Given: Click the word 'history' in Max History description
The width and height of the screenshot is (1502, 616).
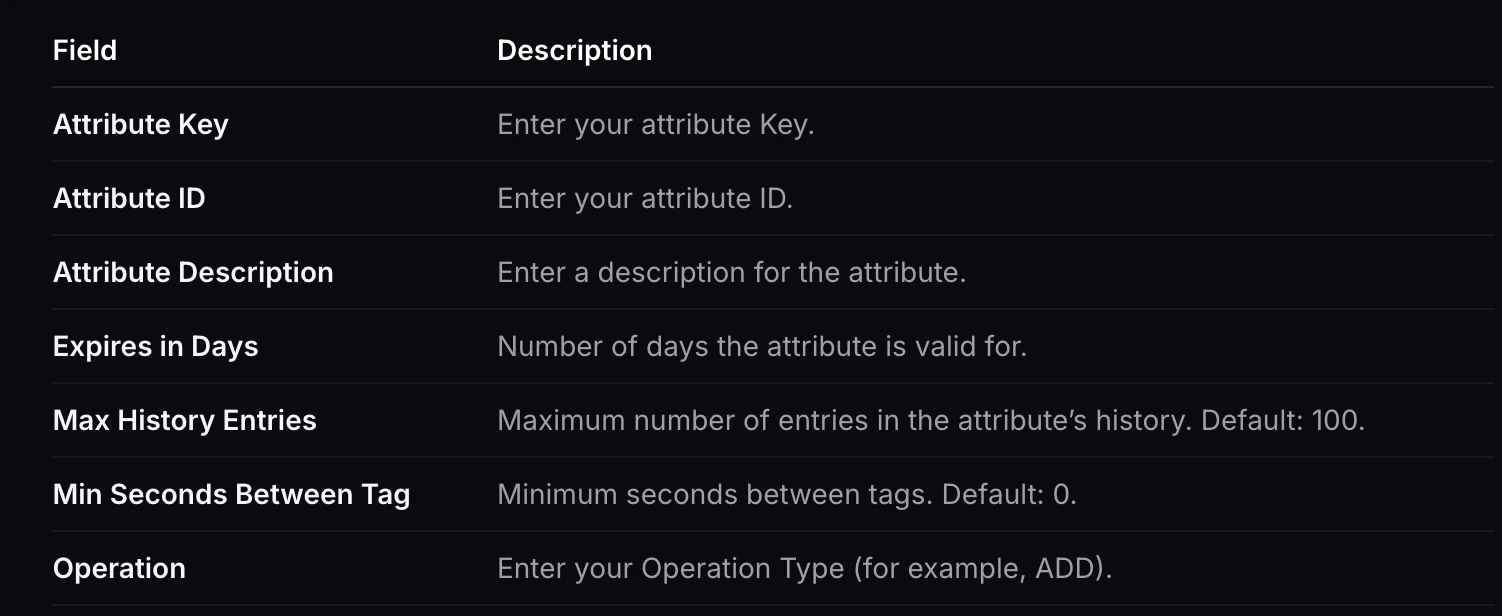Looking at the screenshot, I should pyautogui.click(x=1138, y=420).
